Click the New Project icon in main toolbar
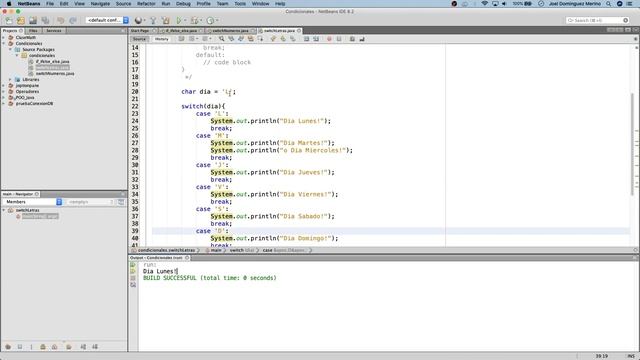 click(21, 20)
